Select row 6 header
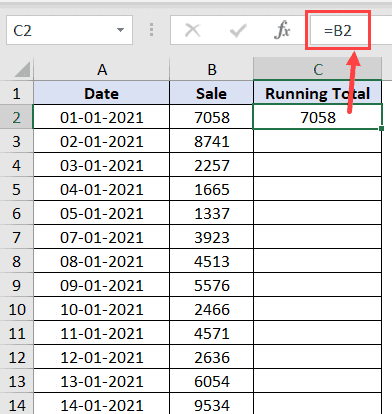The image size is (392, 414). pos(16,213)
